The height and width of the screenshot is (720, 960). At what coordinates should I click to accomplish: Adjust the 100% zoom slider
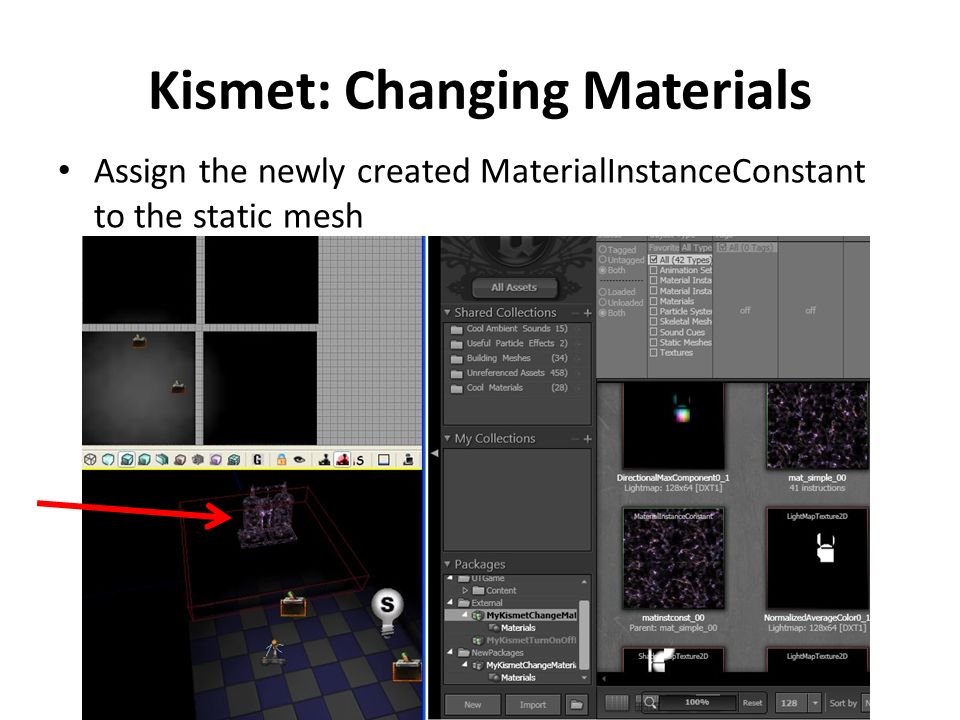(x=697, y=702)
